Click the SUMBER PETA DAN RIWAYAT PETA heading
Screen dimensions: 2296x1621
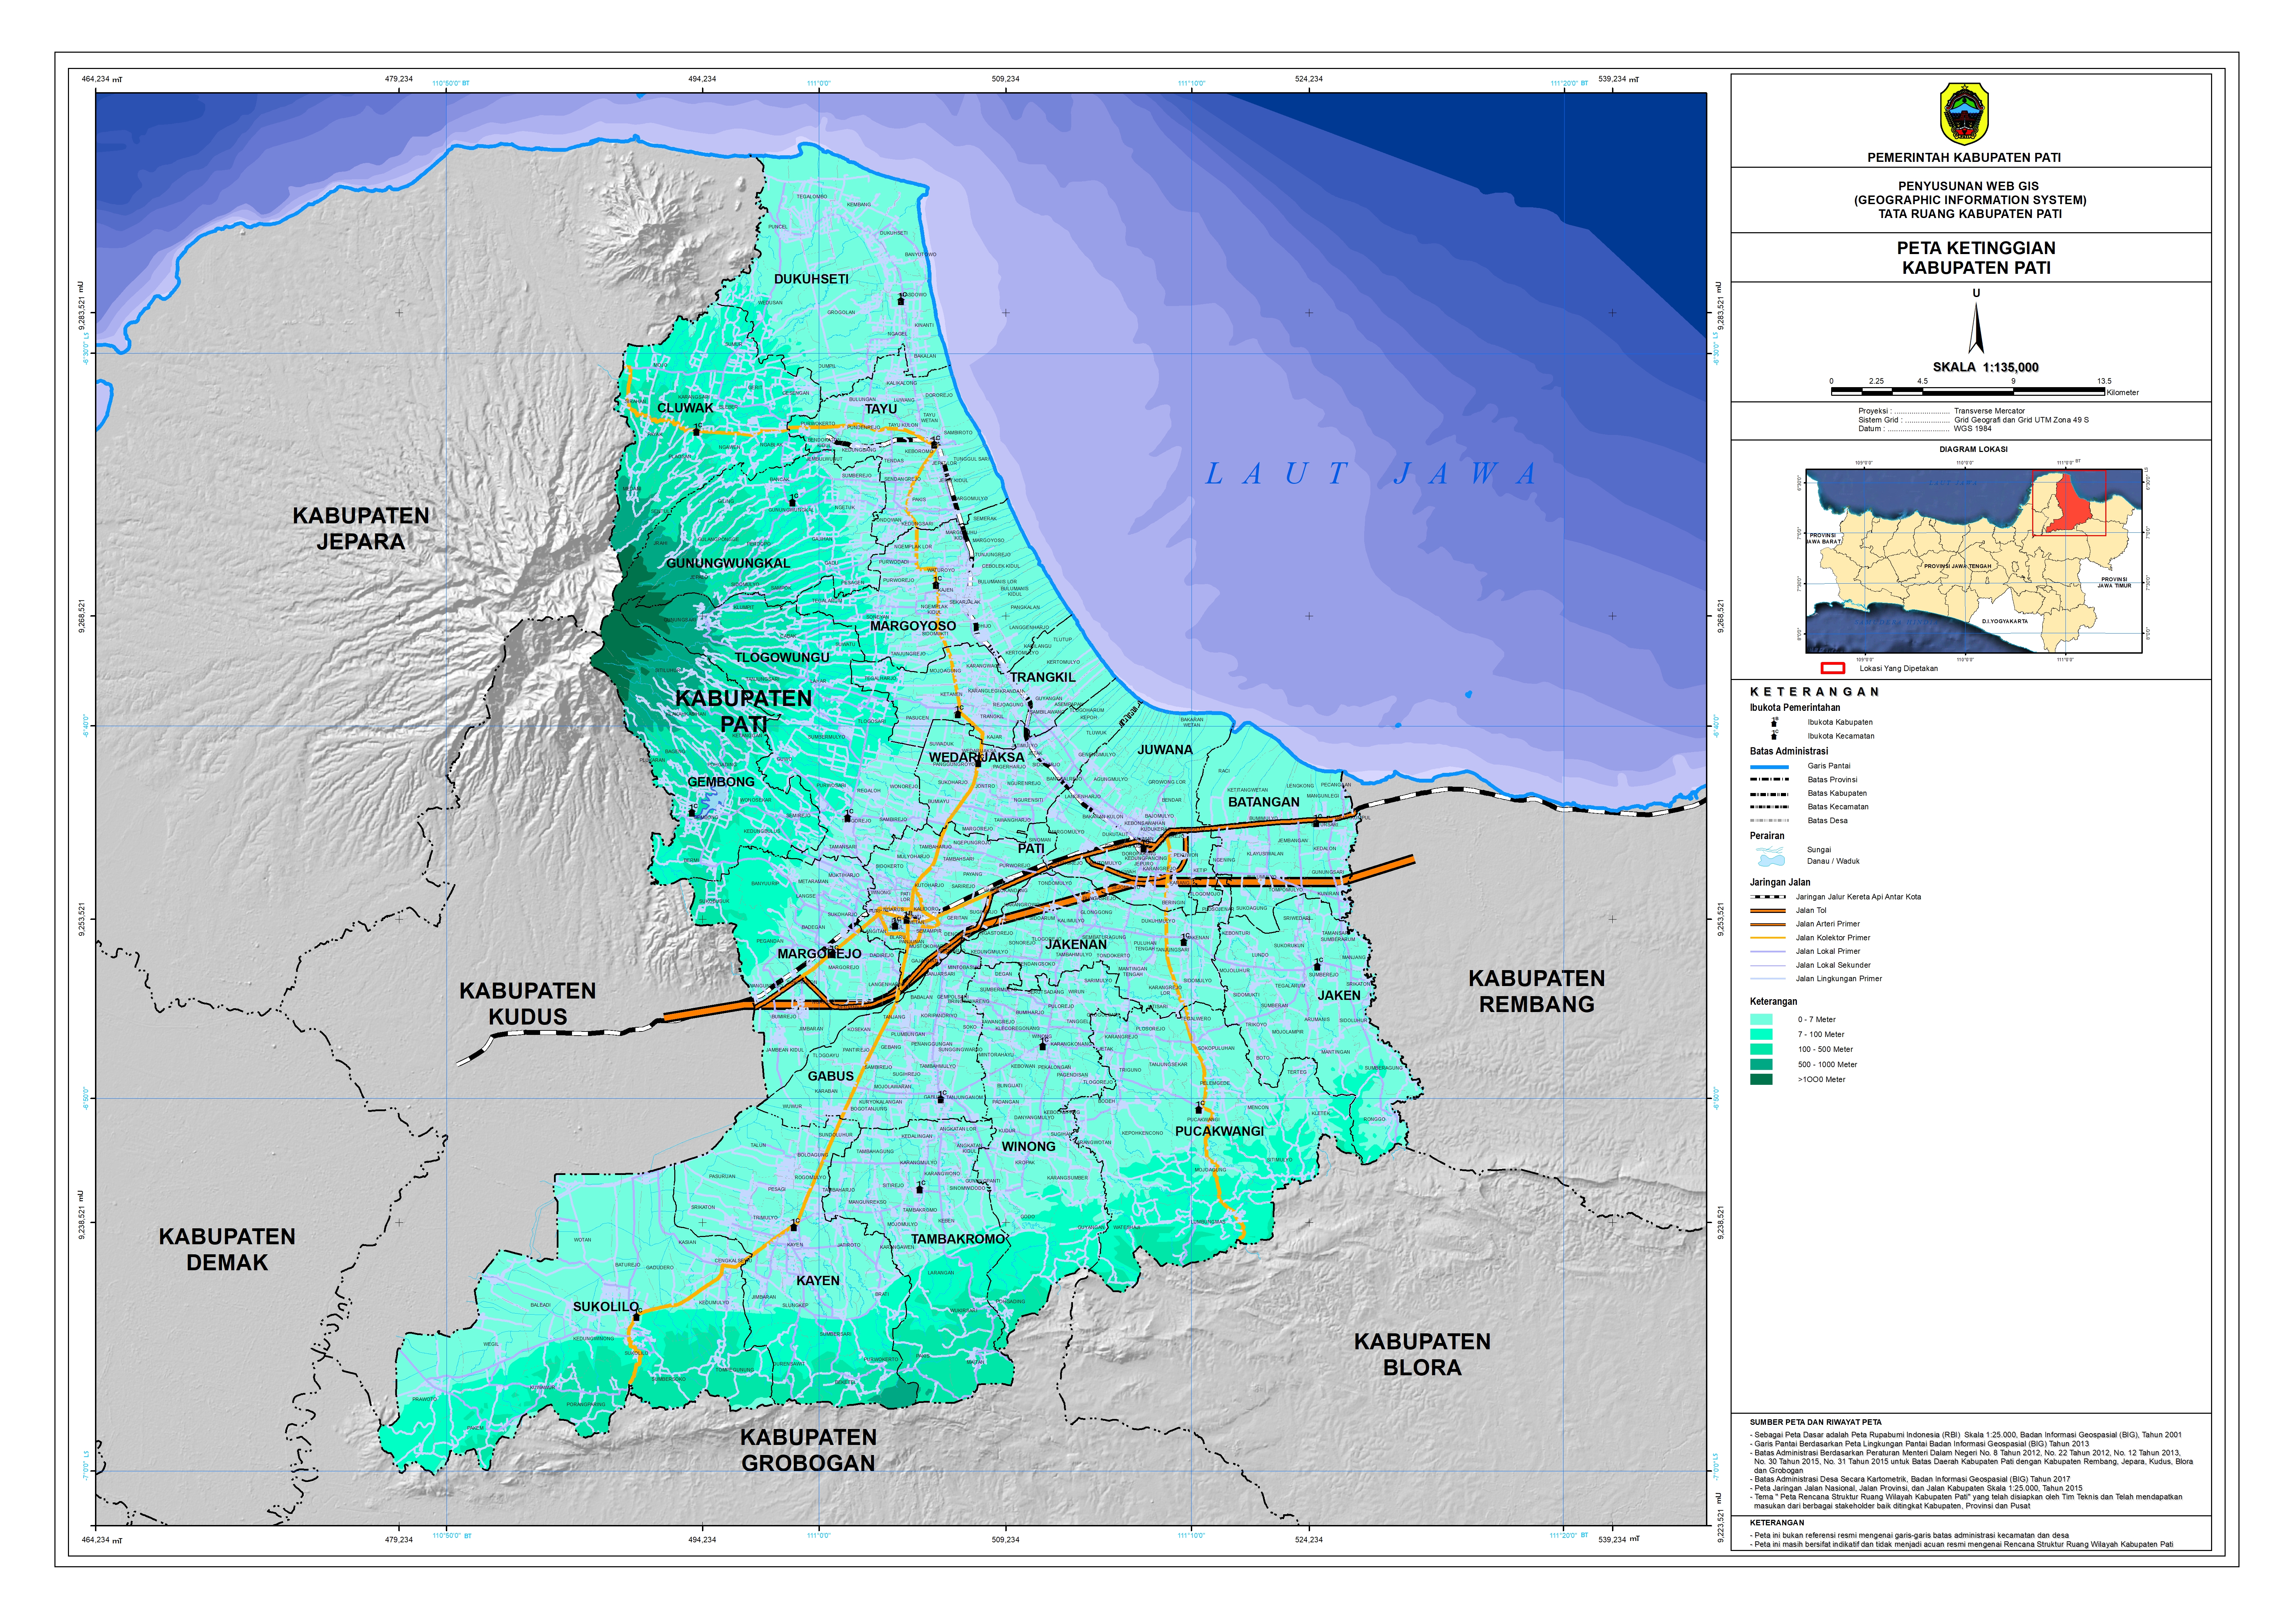pyautogui.click(x=1815, y=1422)
